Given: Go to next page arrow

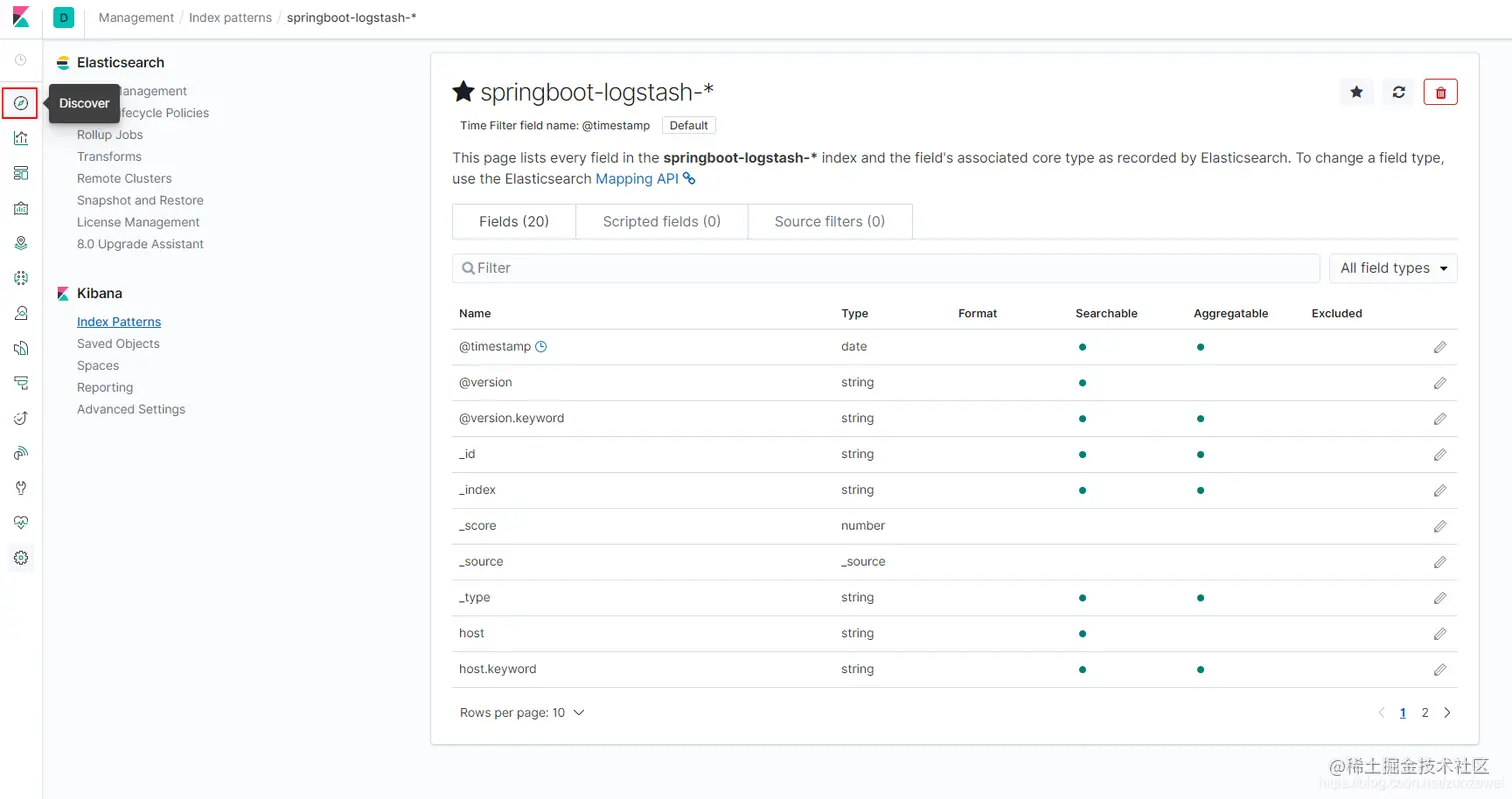Looking at the screenshot, I should (x=1447, y=713).
